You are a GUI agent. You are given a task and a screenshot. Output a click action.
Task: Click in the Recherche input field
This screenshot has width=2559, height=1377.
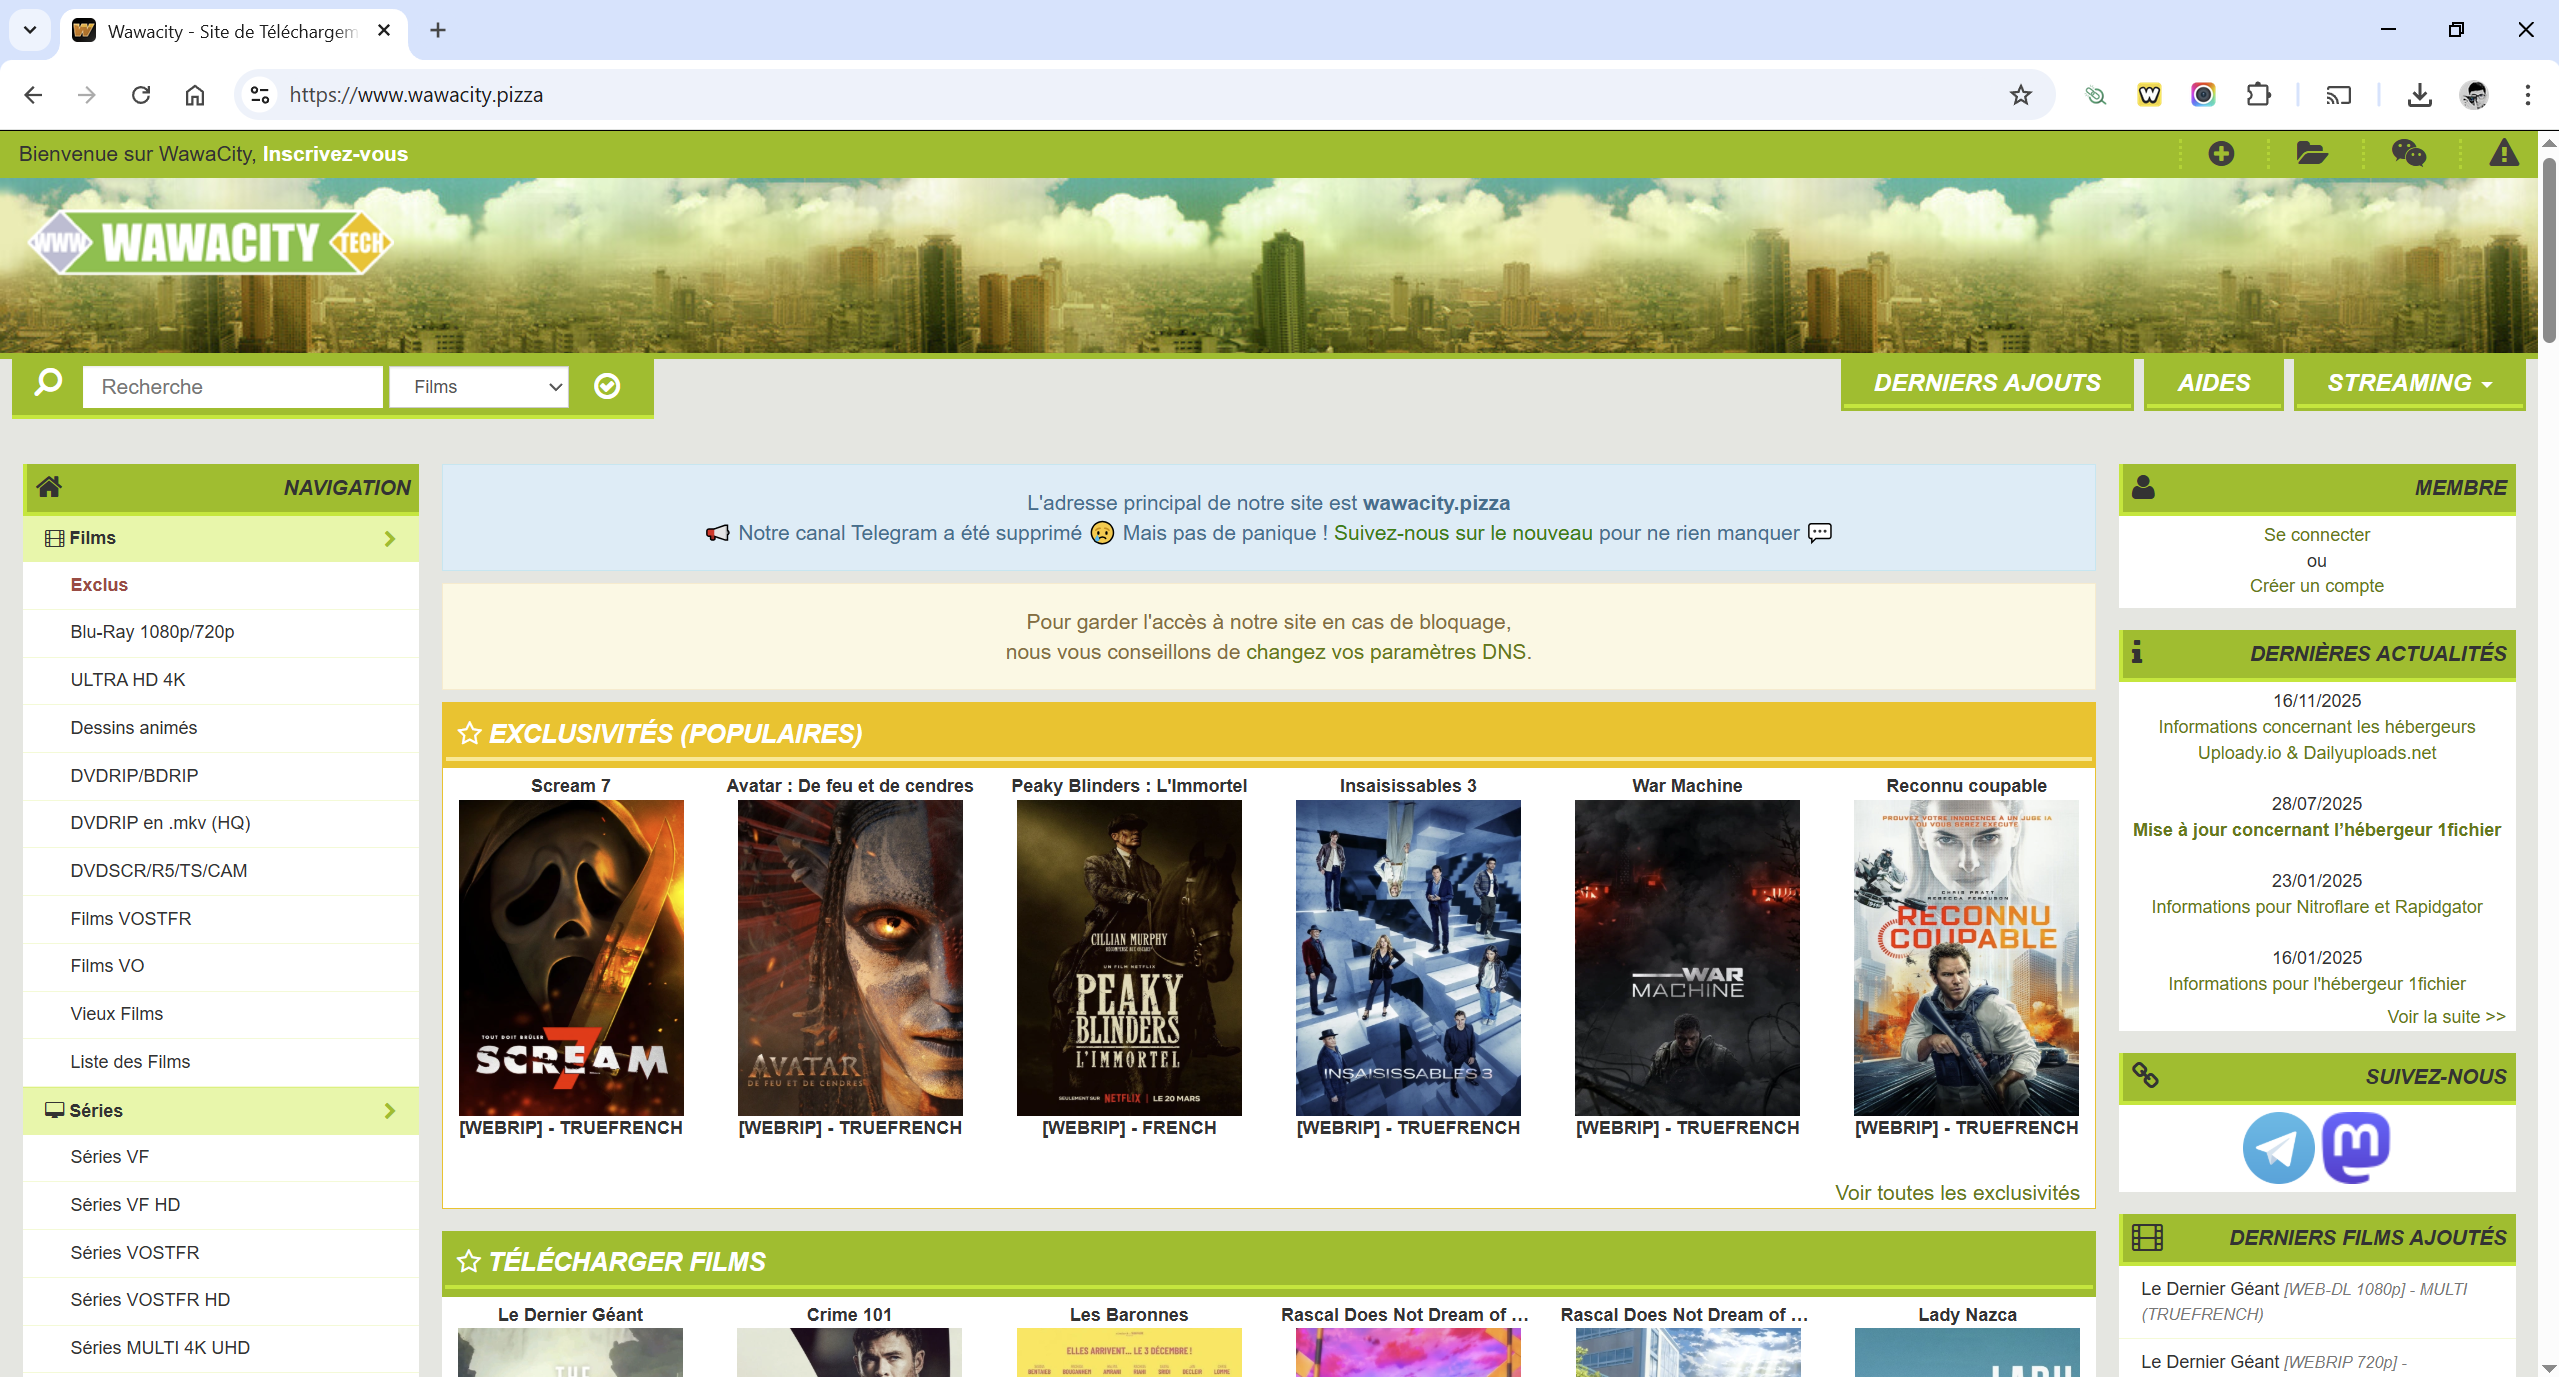232,387
